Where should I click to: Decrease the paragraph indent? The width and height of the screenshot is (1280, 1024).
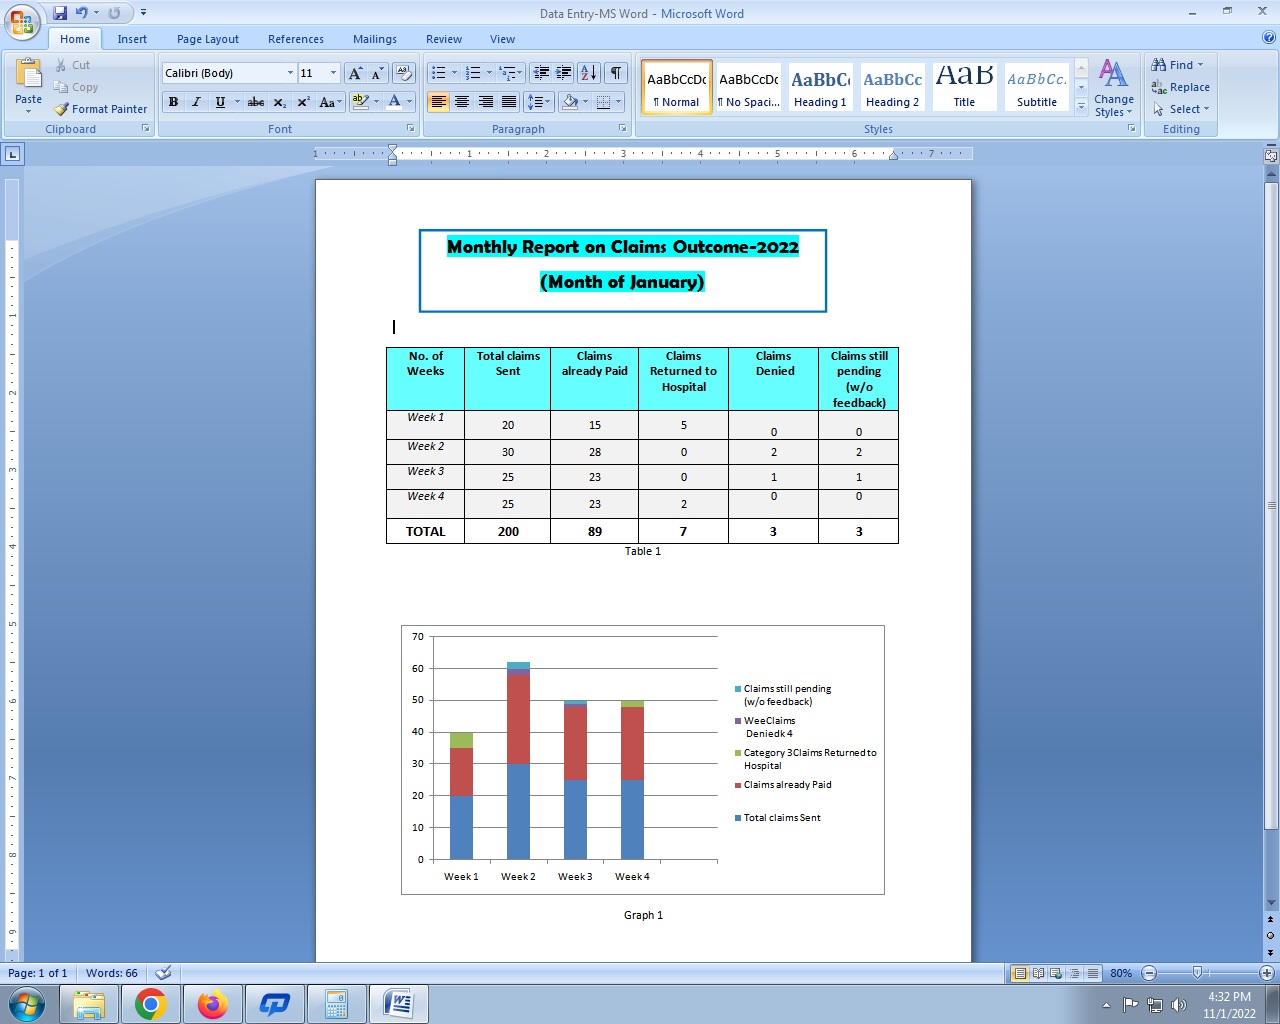point(541,73)
